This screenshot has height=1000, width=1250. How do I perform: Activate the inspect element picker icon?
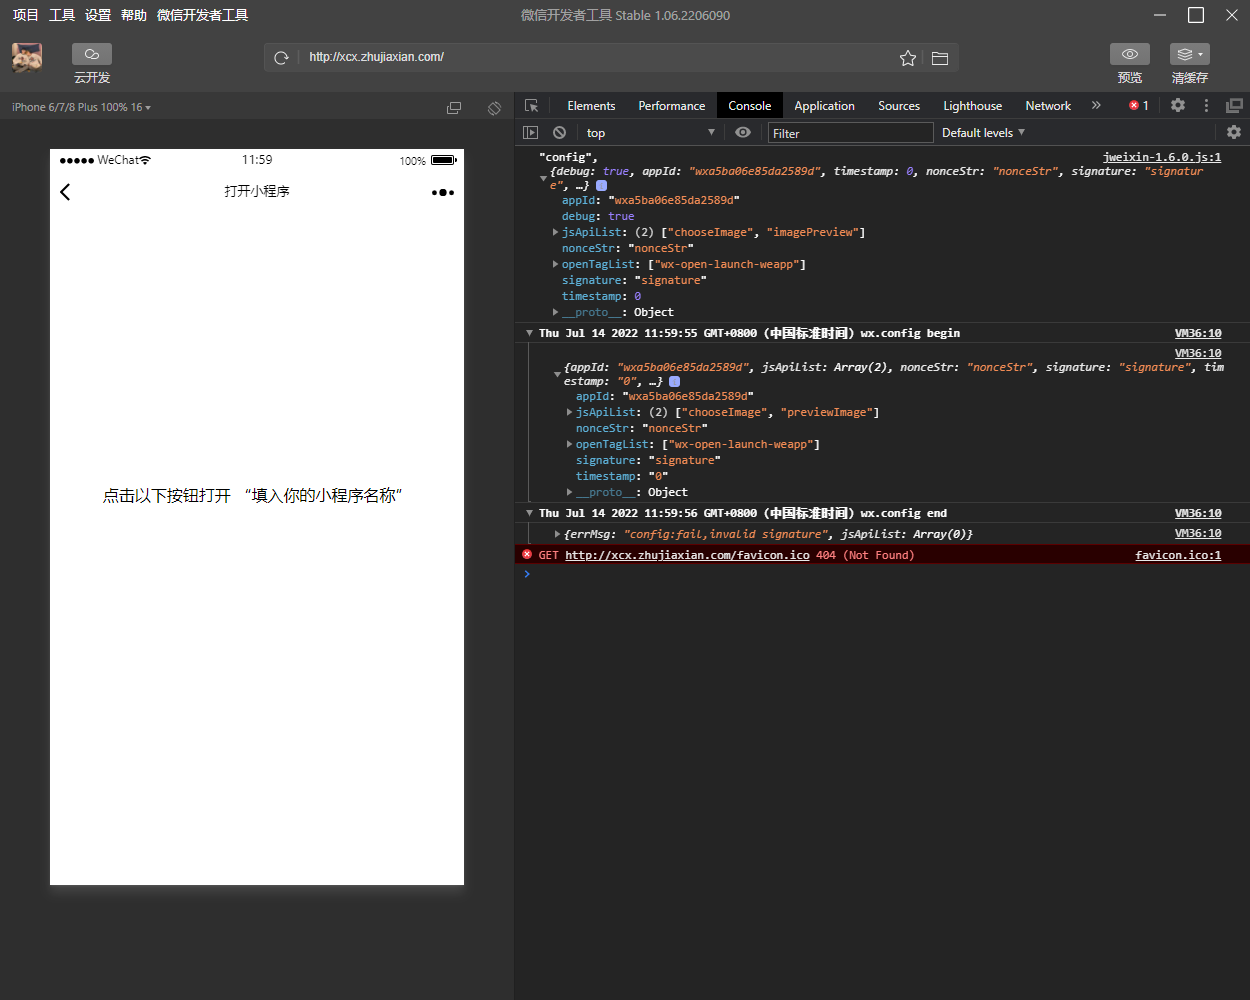click(x=532, y=105)
